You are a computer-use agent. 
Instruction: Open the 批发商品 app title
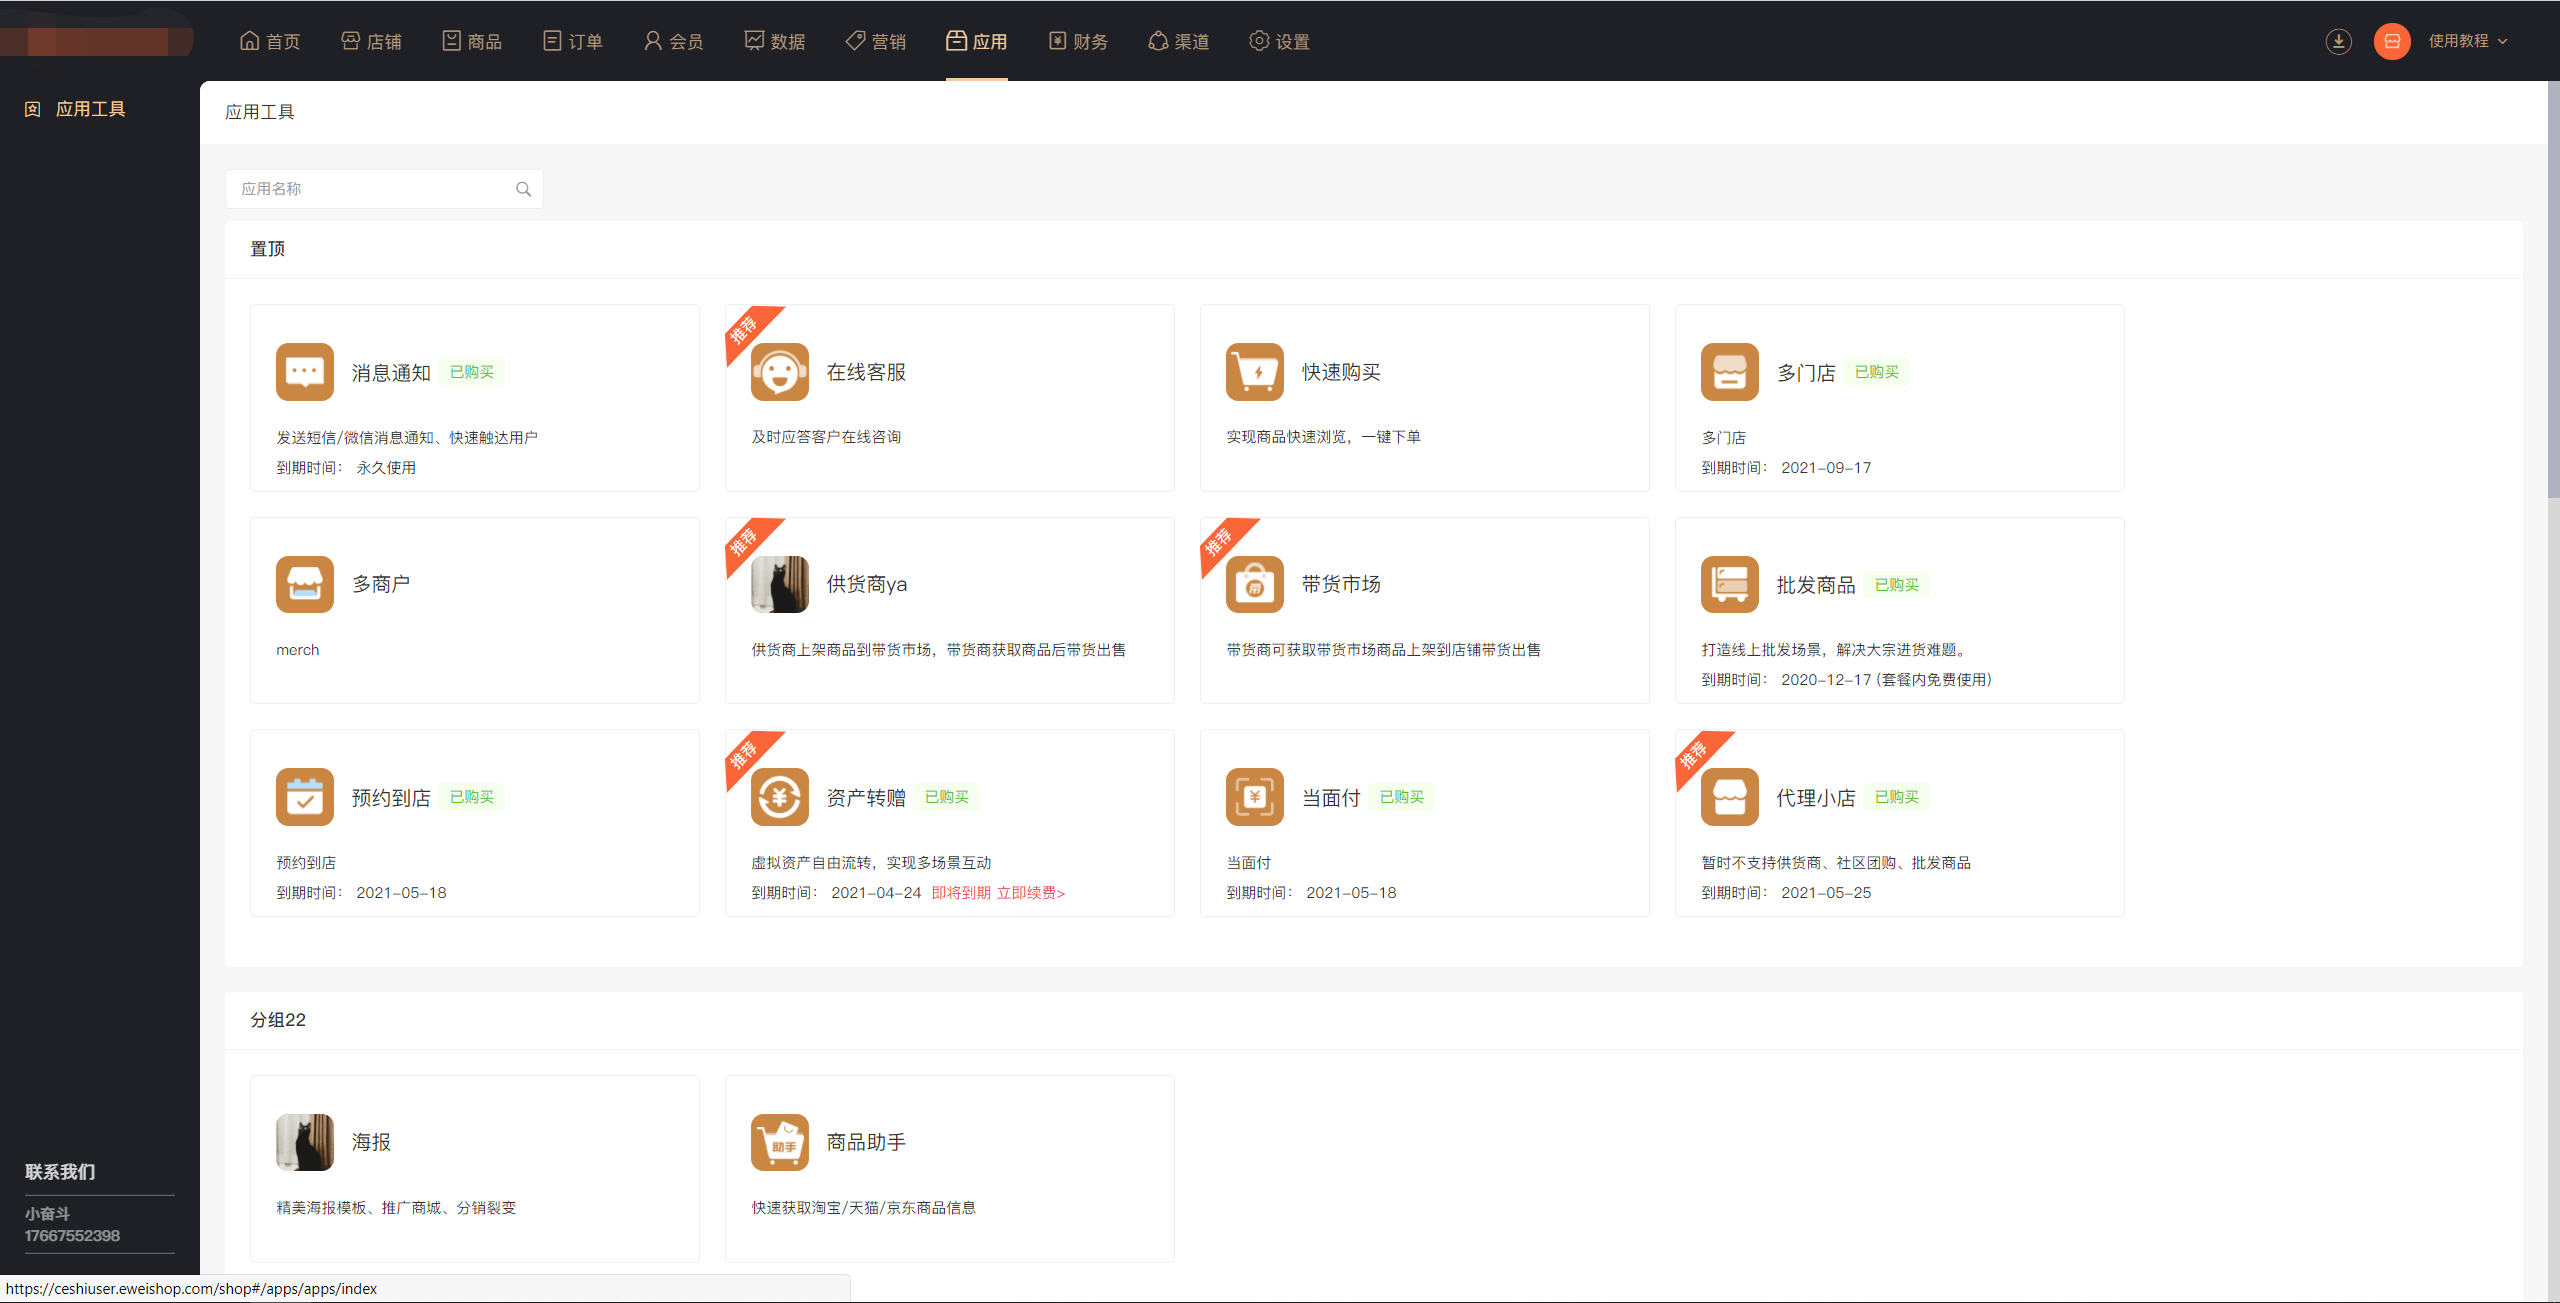tap(1815, 585)
